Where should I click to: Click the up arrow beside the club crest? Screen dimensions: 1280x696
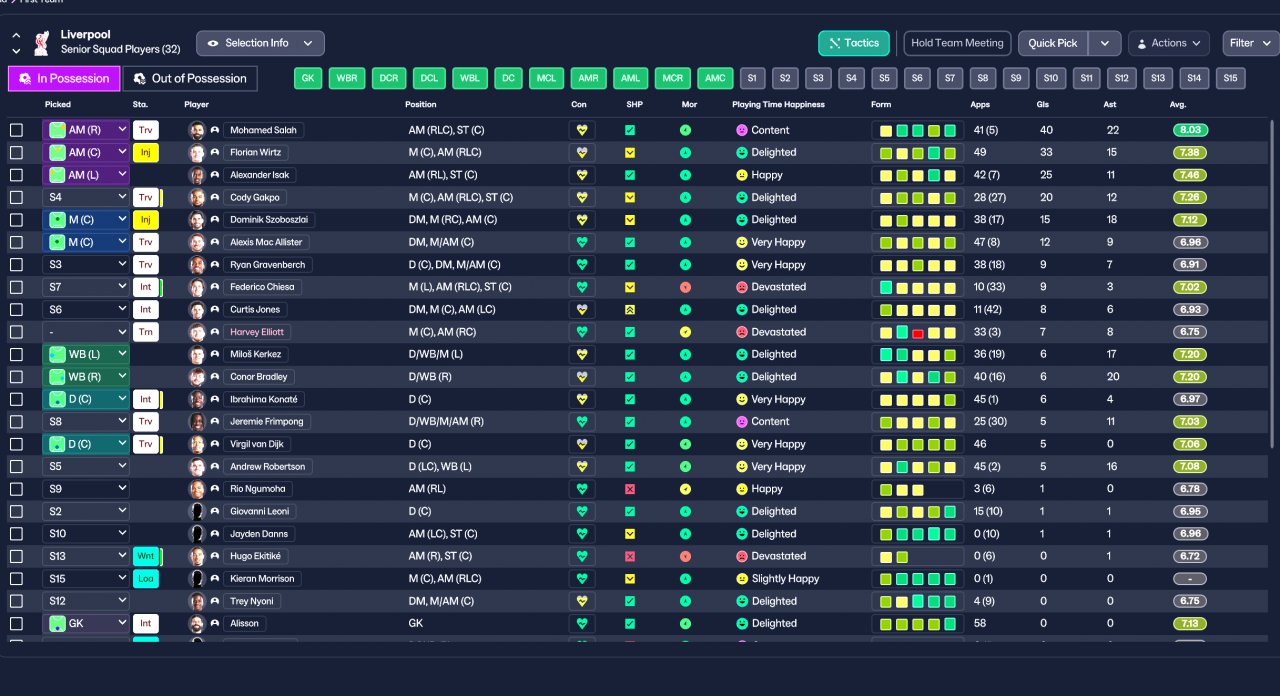tap(17, 36)
